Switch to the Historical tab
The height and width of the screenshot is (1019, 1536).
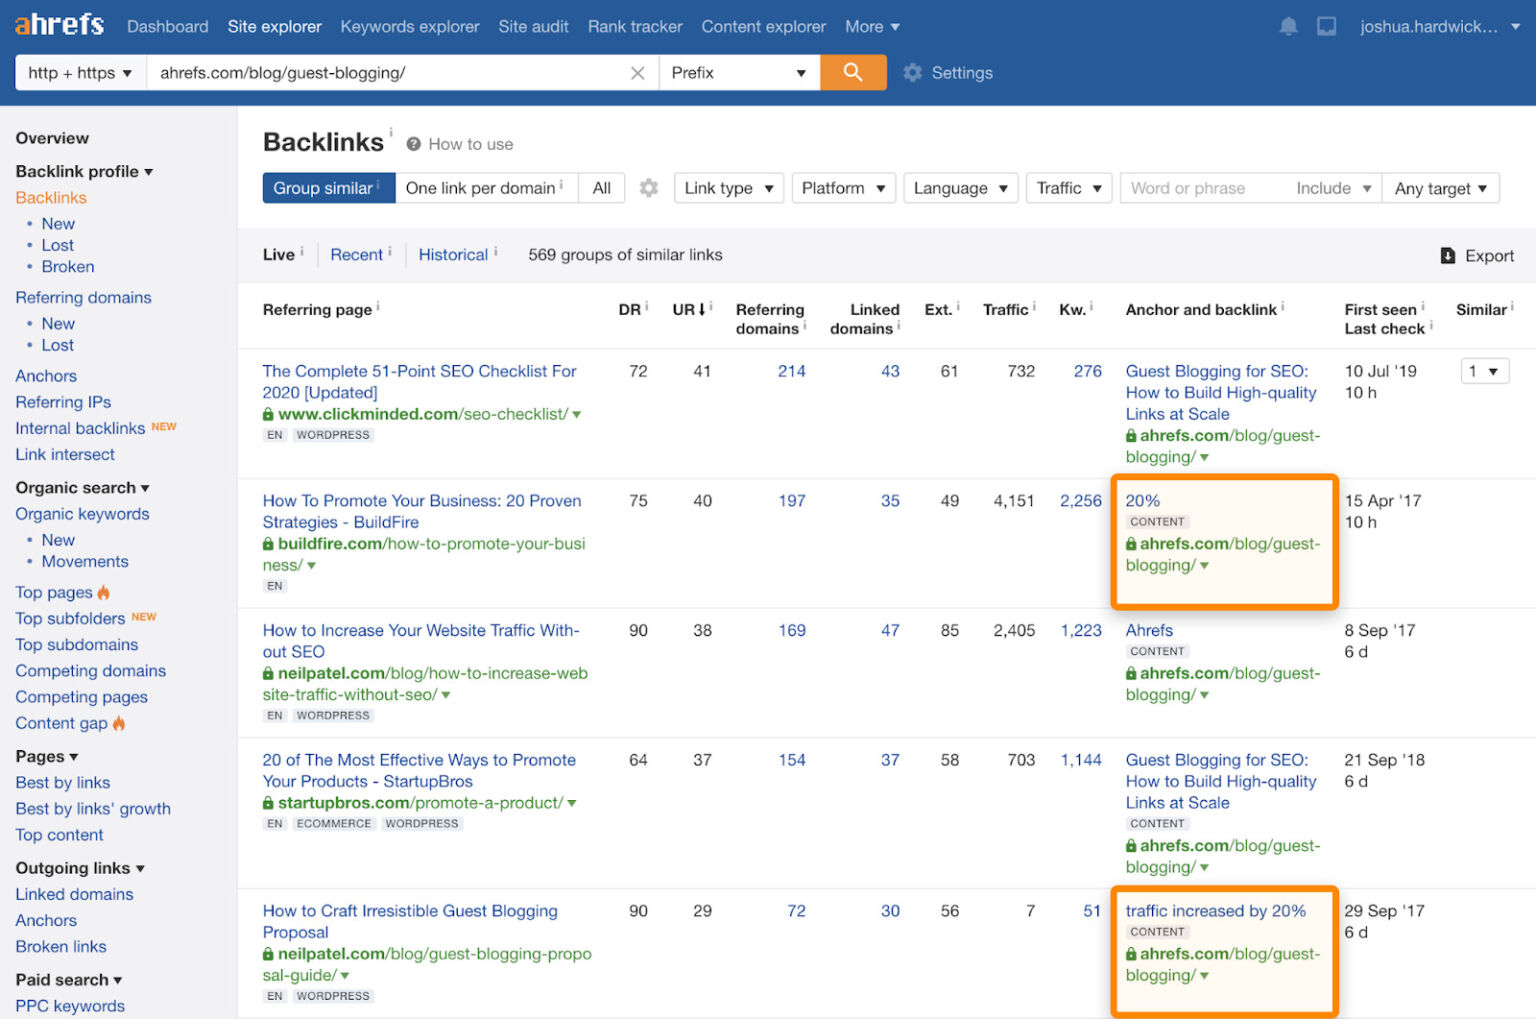(453, 254)
